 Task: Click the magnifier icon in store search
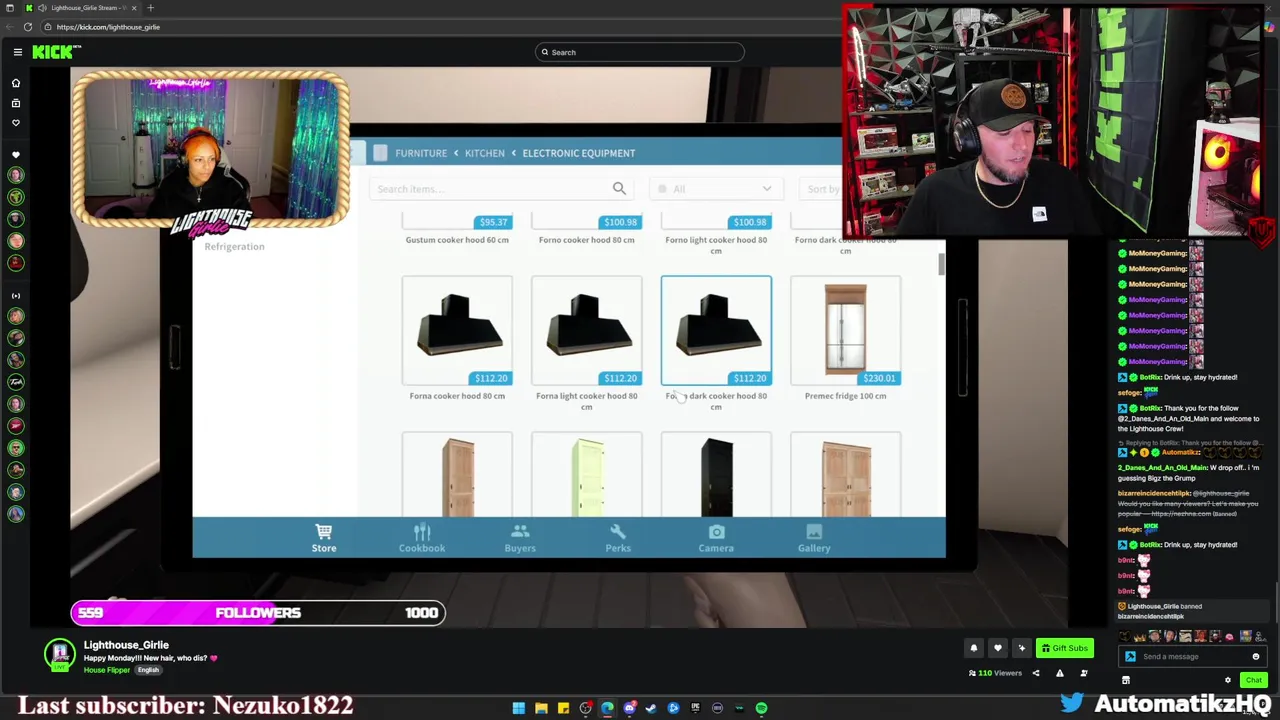tap(619, 188)
